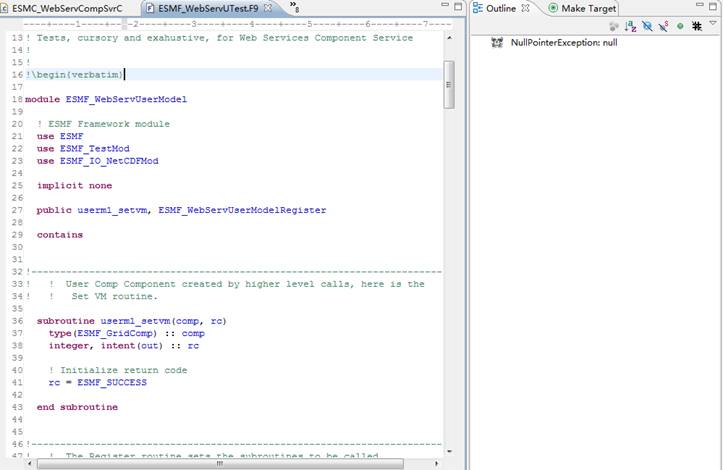This screenshot has width=723, height=470.
Task: Click the horizontal scrollbar in editor
Action: coord(200,464)
